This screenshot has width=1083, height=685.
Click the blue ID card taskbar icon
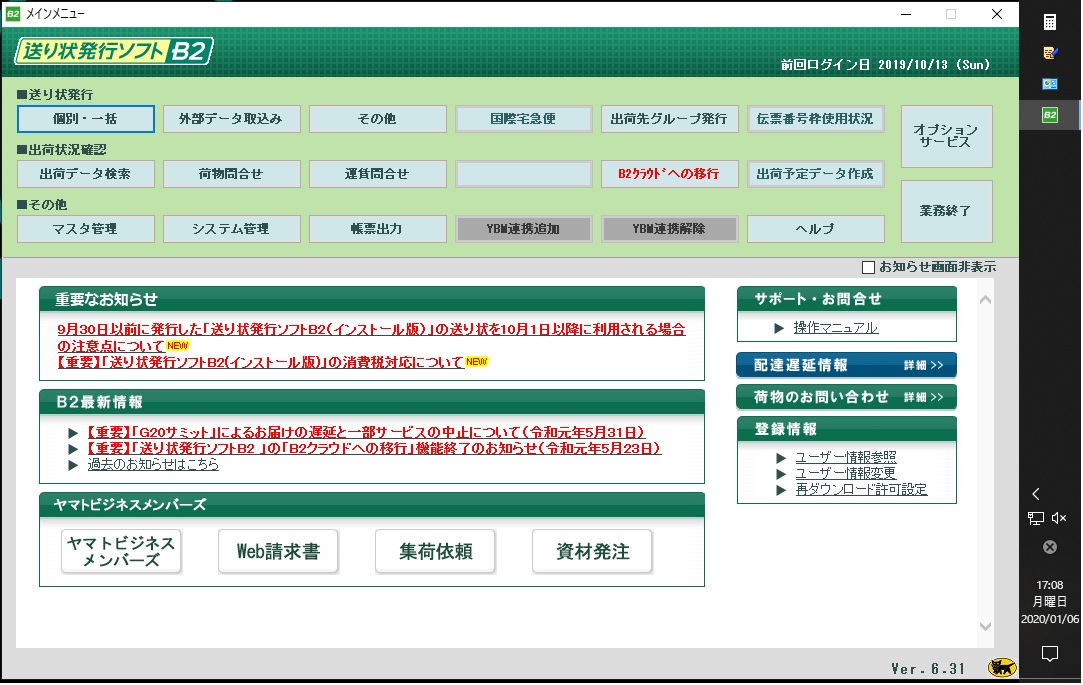click(x=1049, y=84)
